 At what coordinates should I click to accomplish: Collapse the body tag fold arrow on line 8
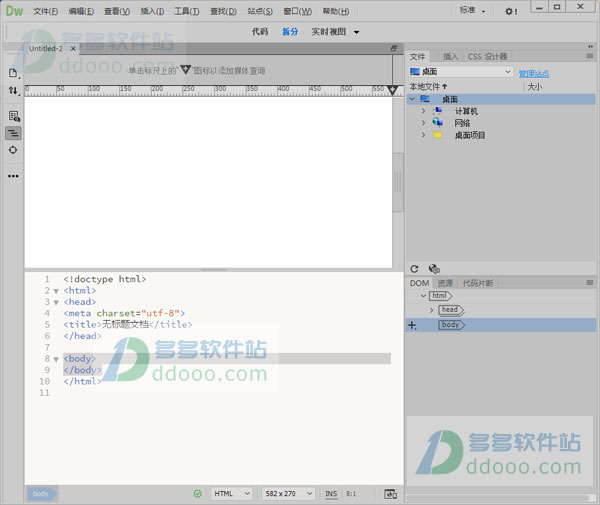pos(56,358)
